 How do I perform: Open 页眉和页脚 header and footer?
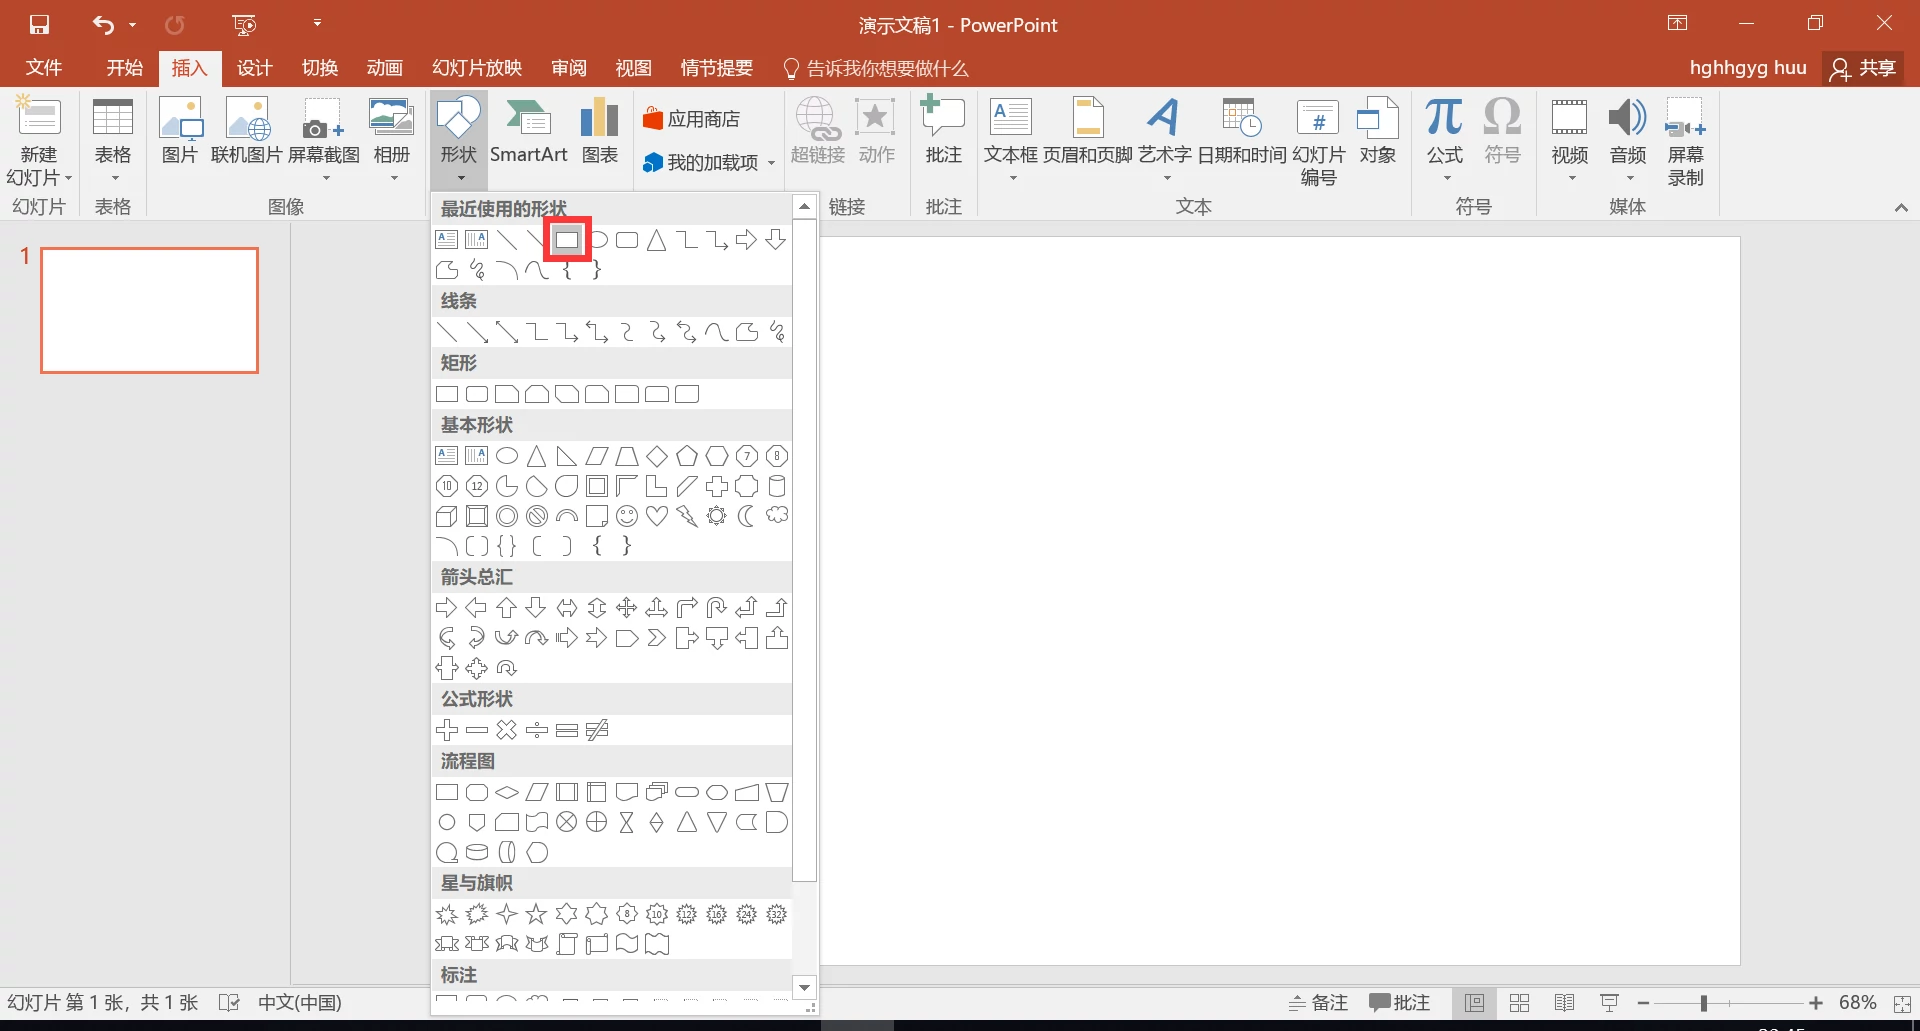click(x=1088, y=131)
